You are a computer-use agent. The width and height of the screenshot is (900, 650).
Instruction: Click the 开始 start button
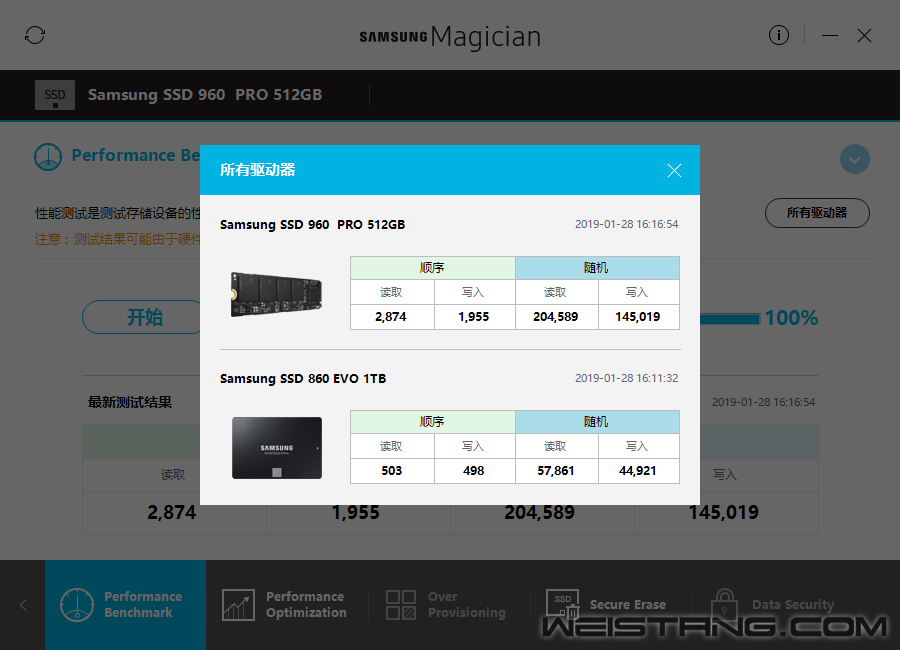point(143,317)
